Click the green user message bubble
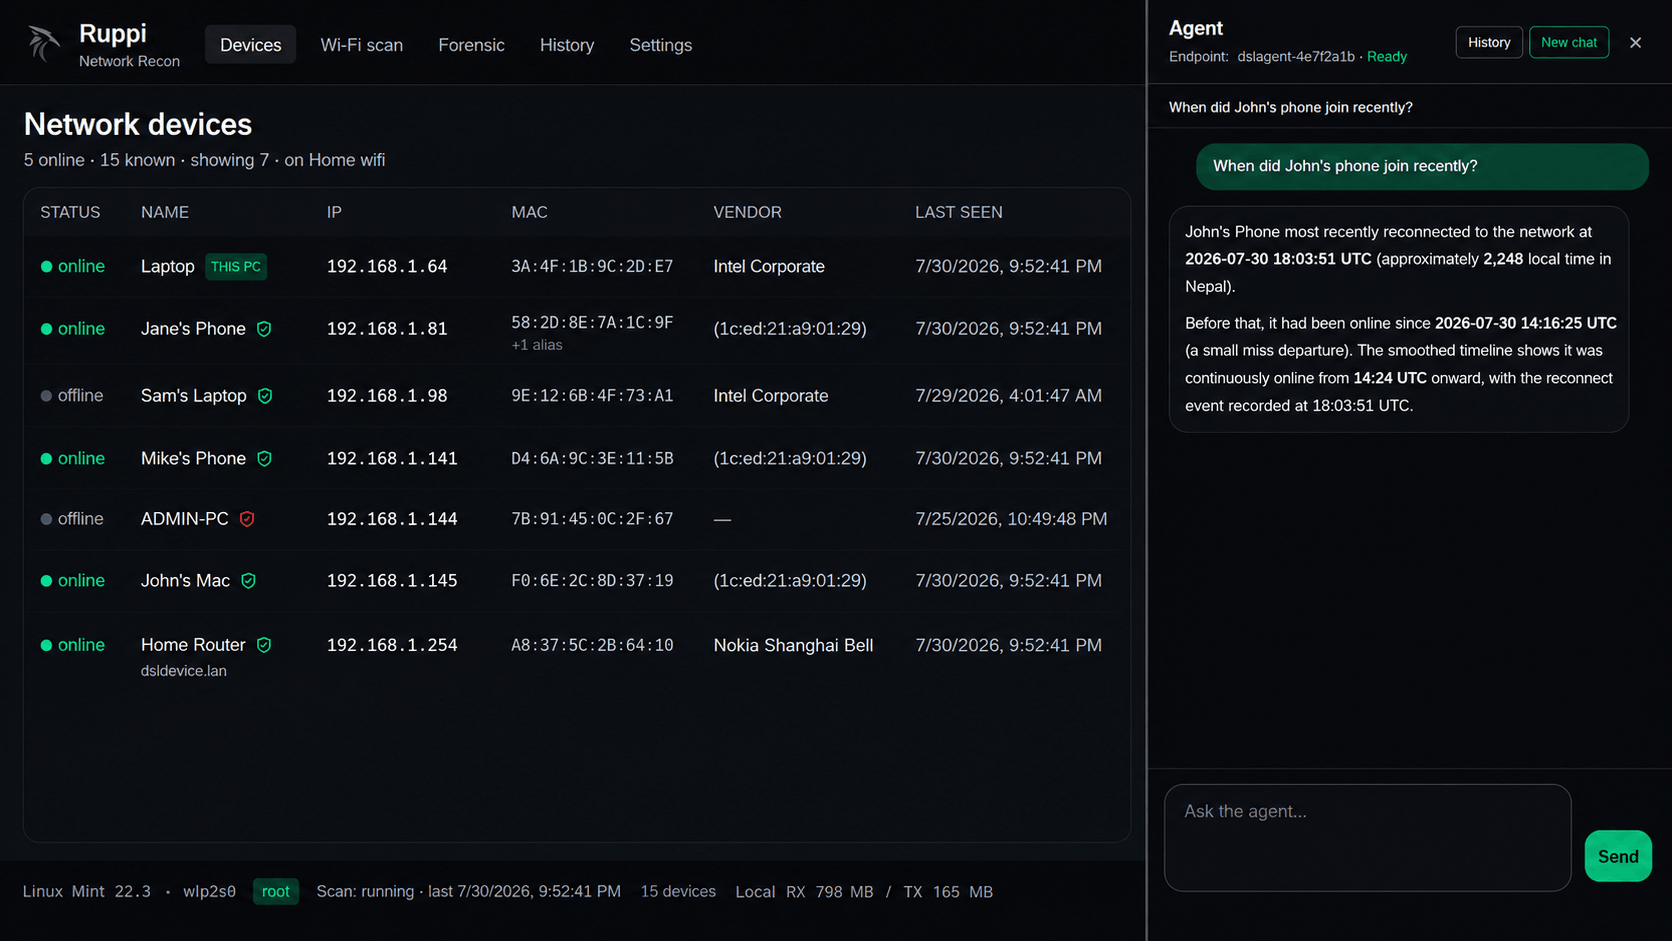Screen dimensions: 1672x941 (x=1422, y=166)
